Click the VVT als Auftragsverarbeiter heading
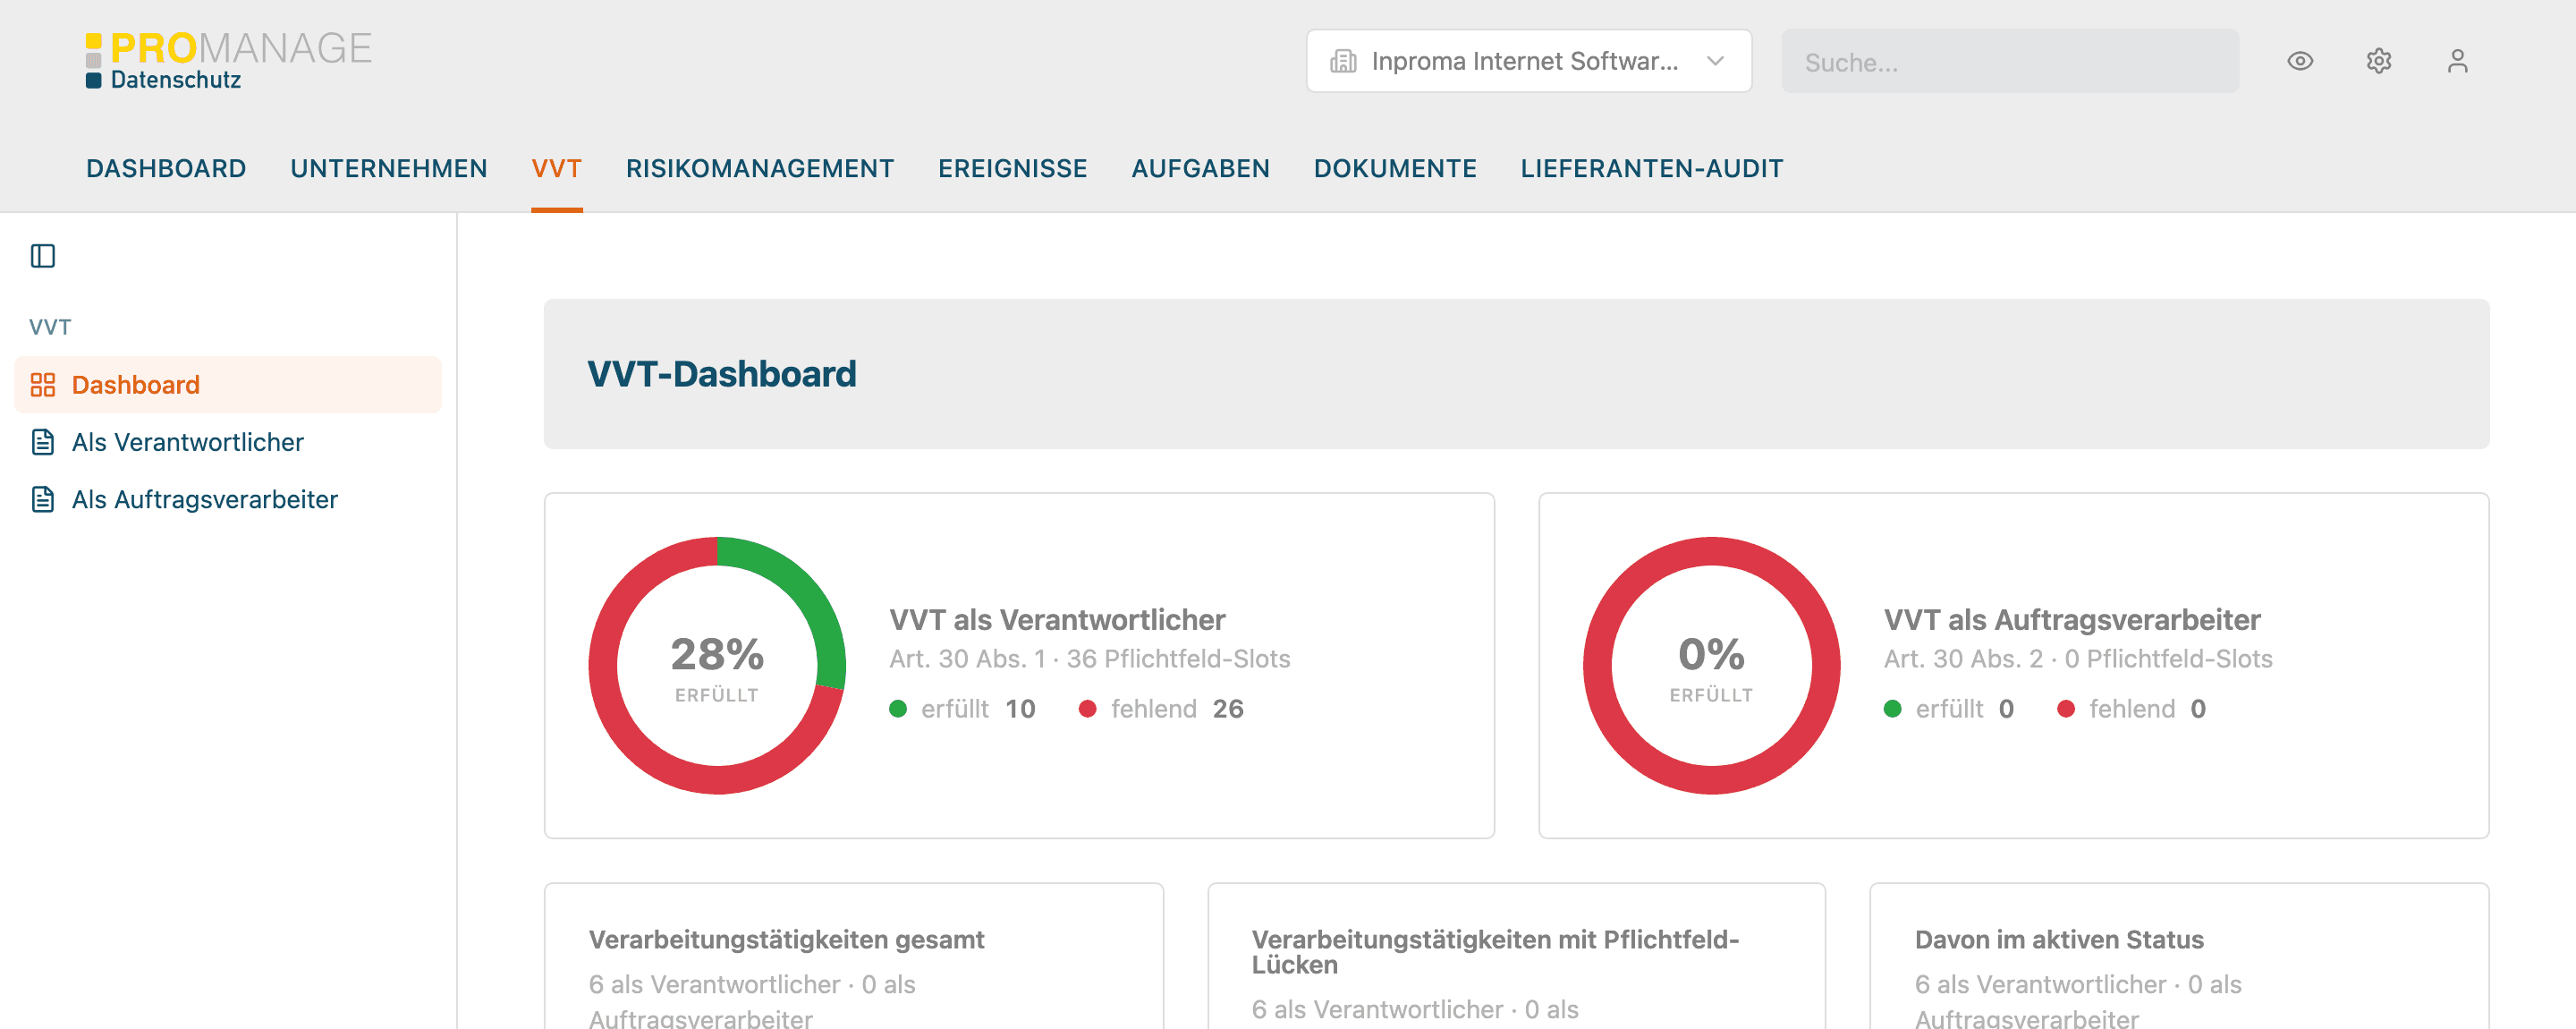 [2072, 620]
